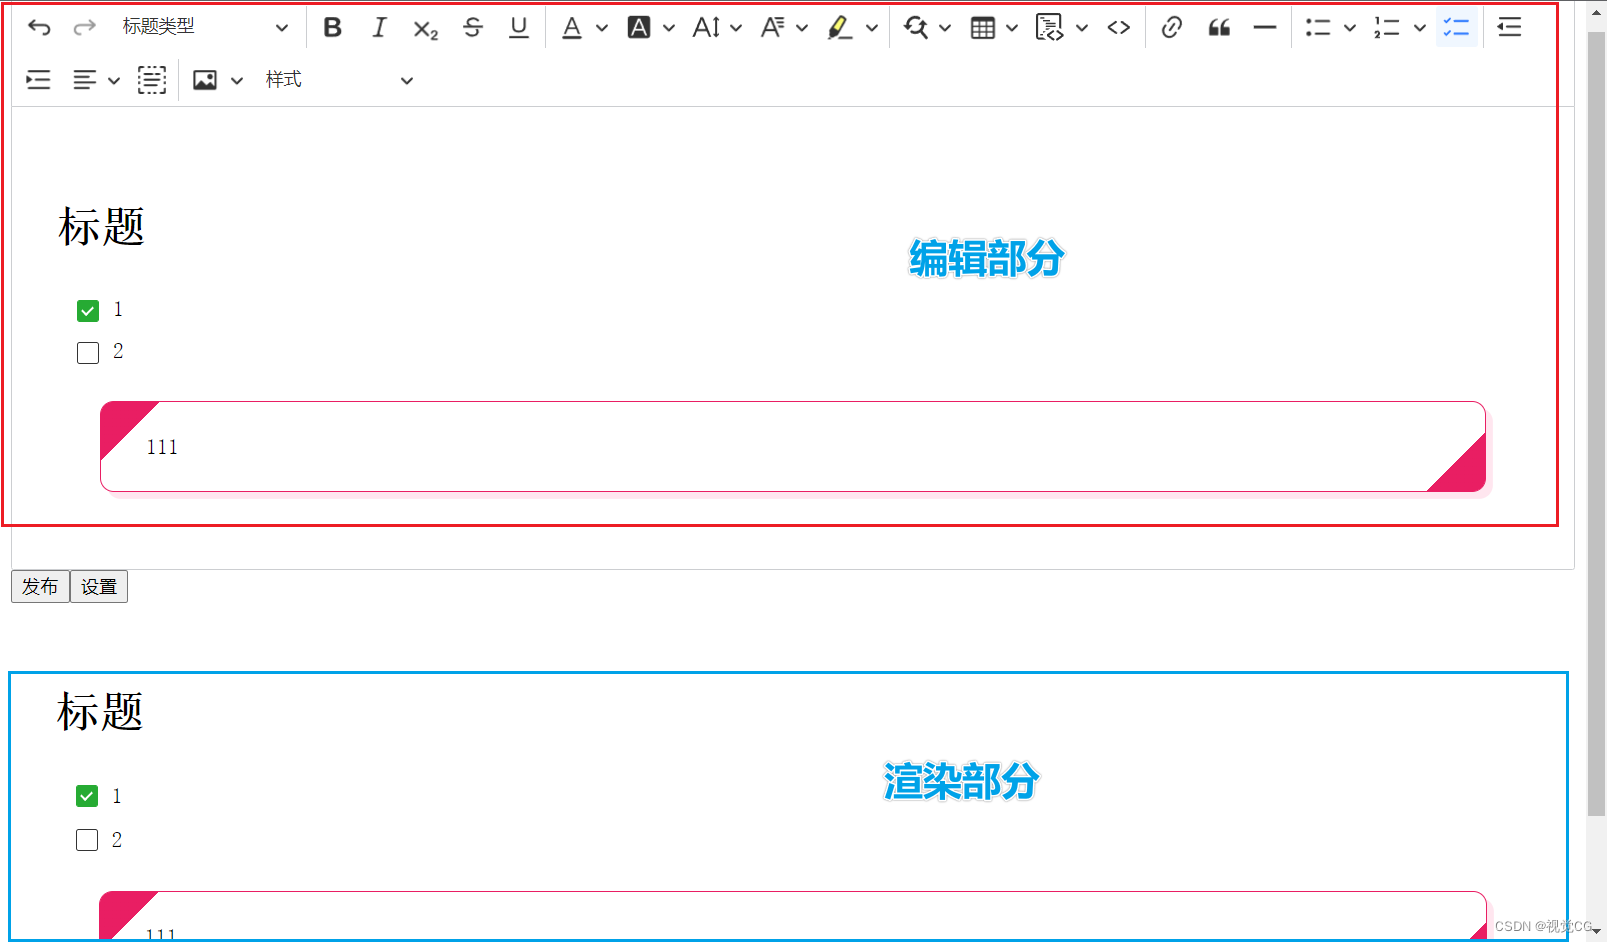Viewport: 1607px width, 942px height.
Task: Click the numbered list icon
Action: point(1386,27)
